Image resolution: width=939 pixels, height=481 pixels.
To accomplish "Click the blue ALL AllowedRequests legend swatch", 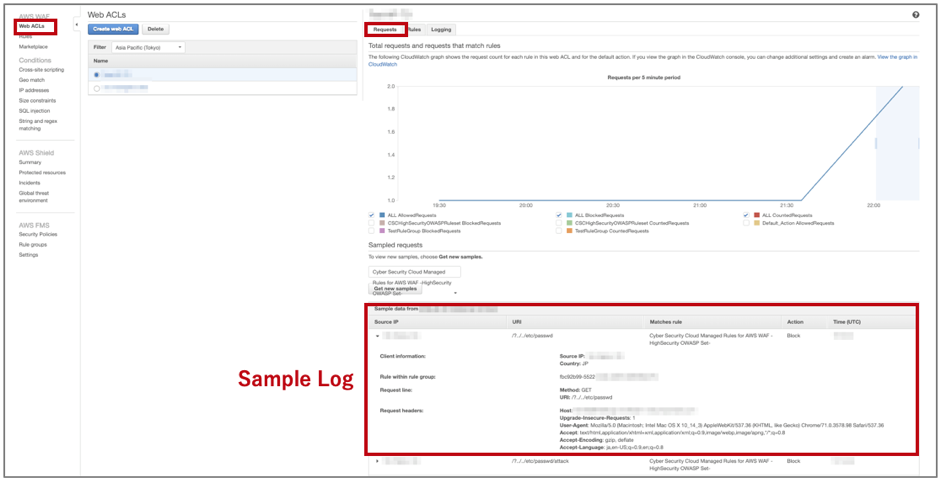I will (383, 215).
